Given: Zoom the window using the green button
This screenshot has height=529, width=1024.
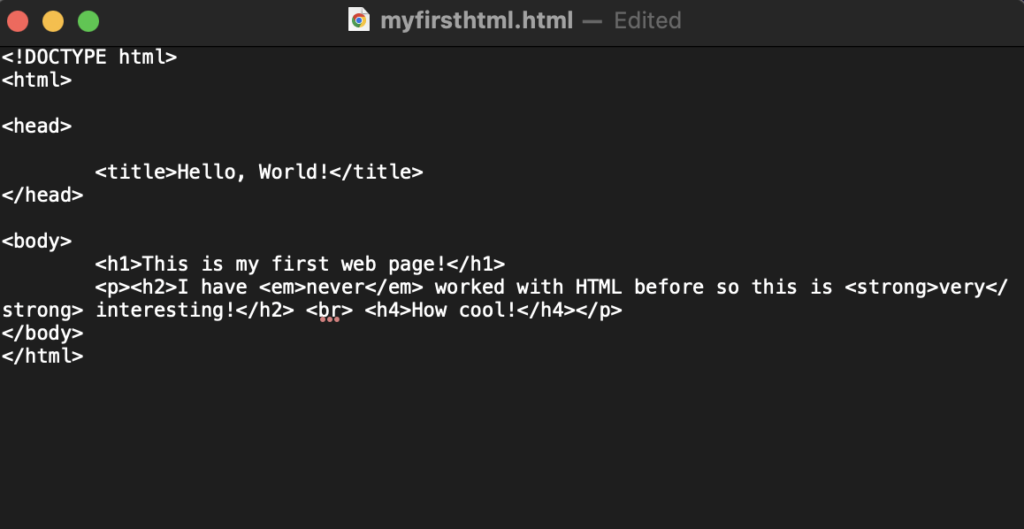Looking at the screenshot, I should coord(88,21).
